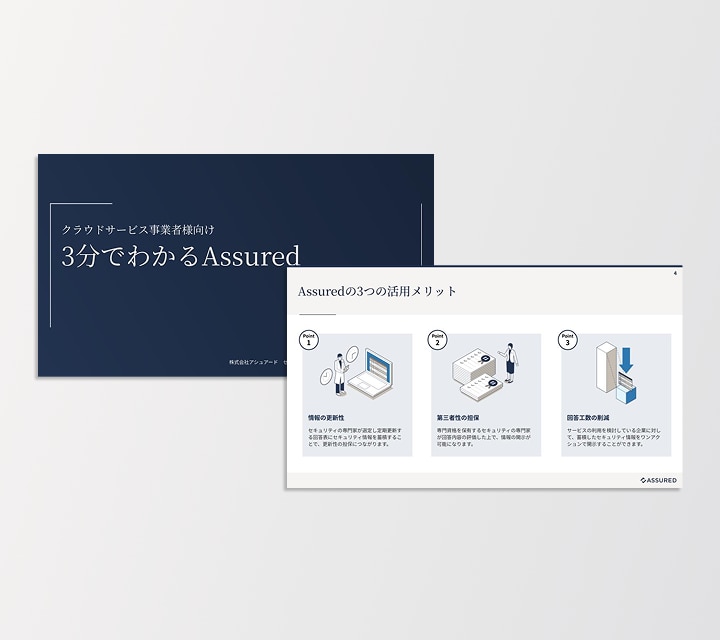Viewport: 720px width, 640px height.
Task: Click the 'Assuredの3つの活用メリット' heading
Action: [x=377, y=292]
